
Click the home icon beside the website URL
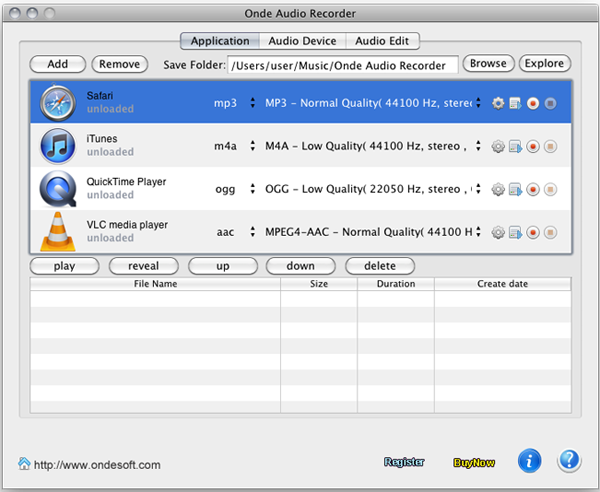24,464
